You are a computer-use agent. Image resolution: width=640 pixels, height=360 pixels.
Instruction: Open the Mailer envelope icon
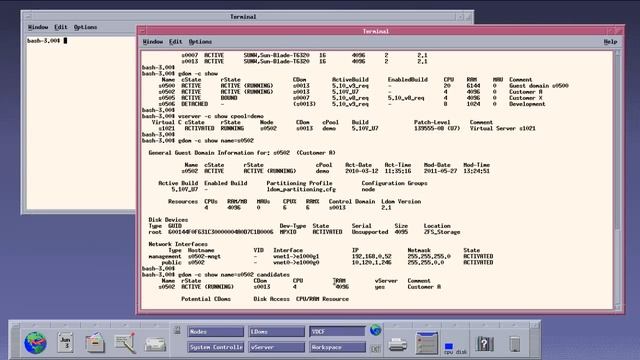pos(156,344)
